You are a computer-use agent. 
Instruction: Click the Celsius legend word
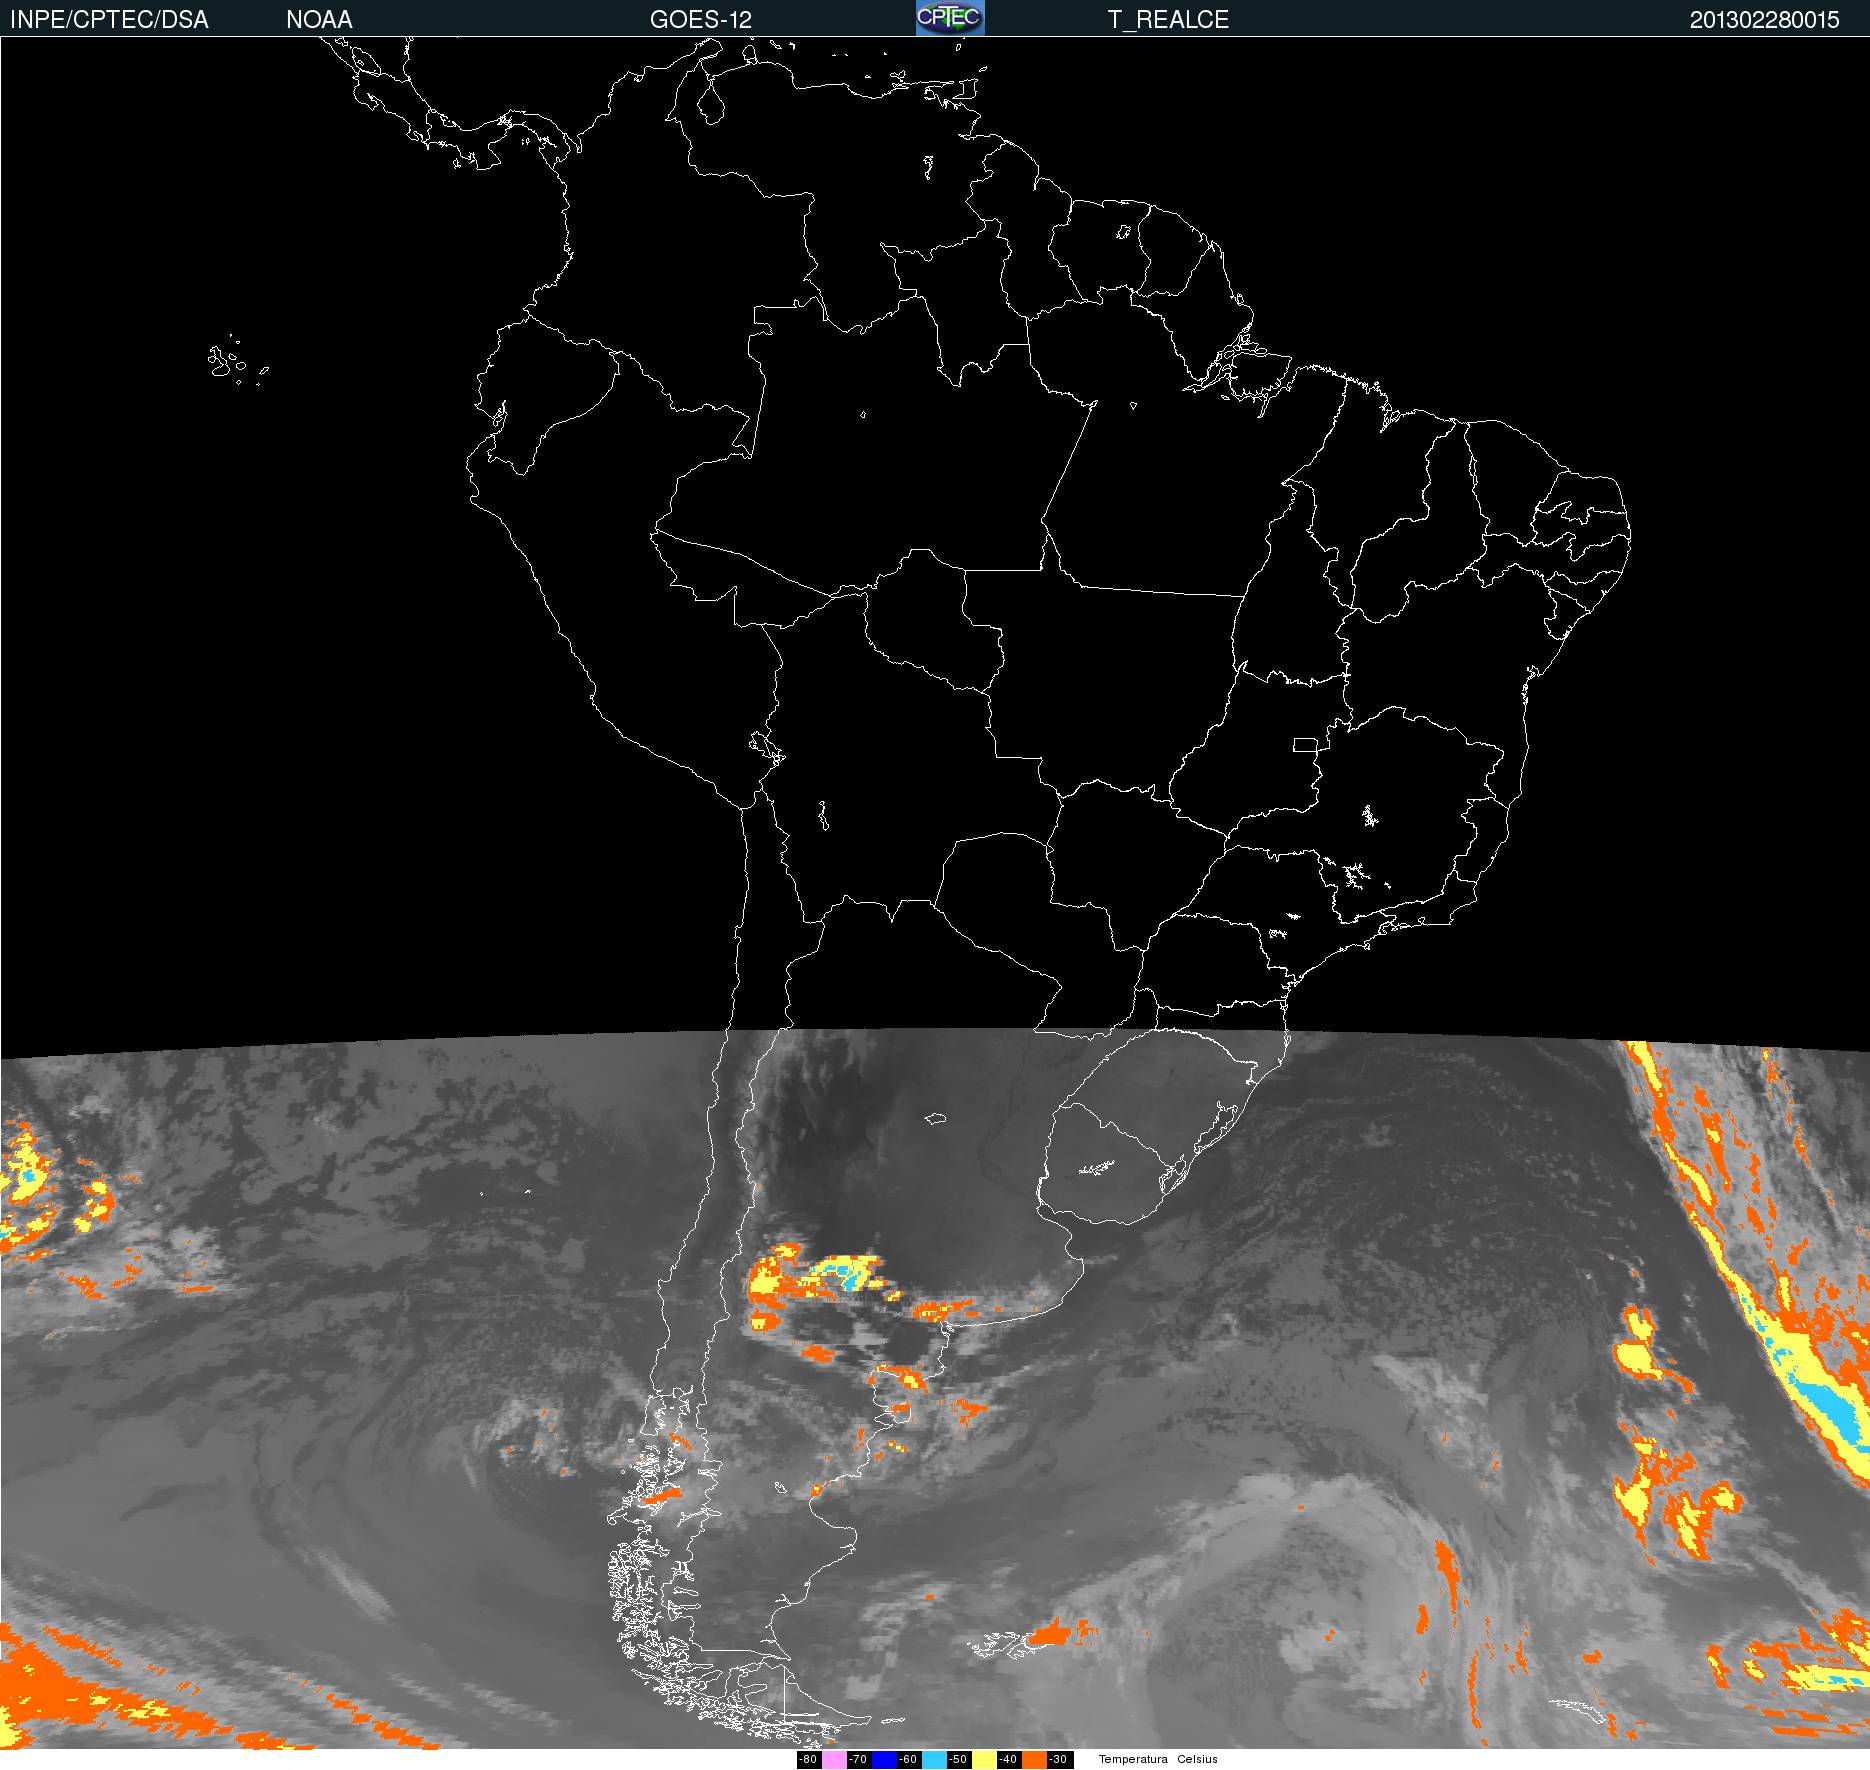tap(1197, 1759)
